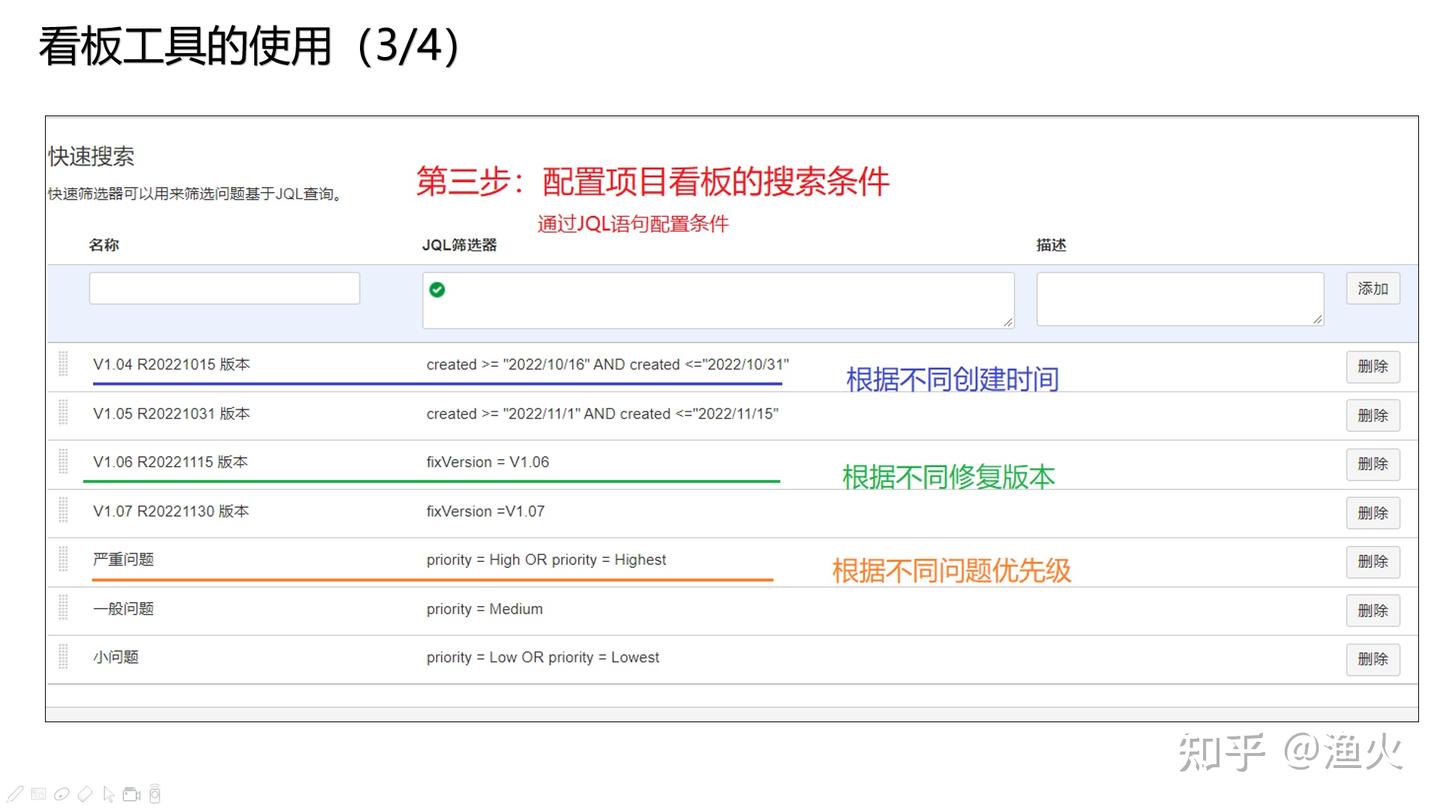Viewport: 1440px width, 810px height.
Task: Click the 描述 description text area
Action: 1179,299
